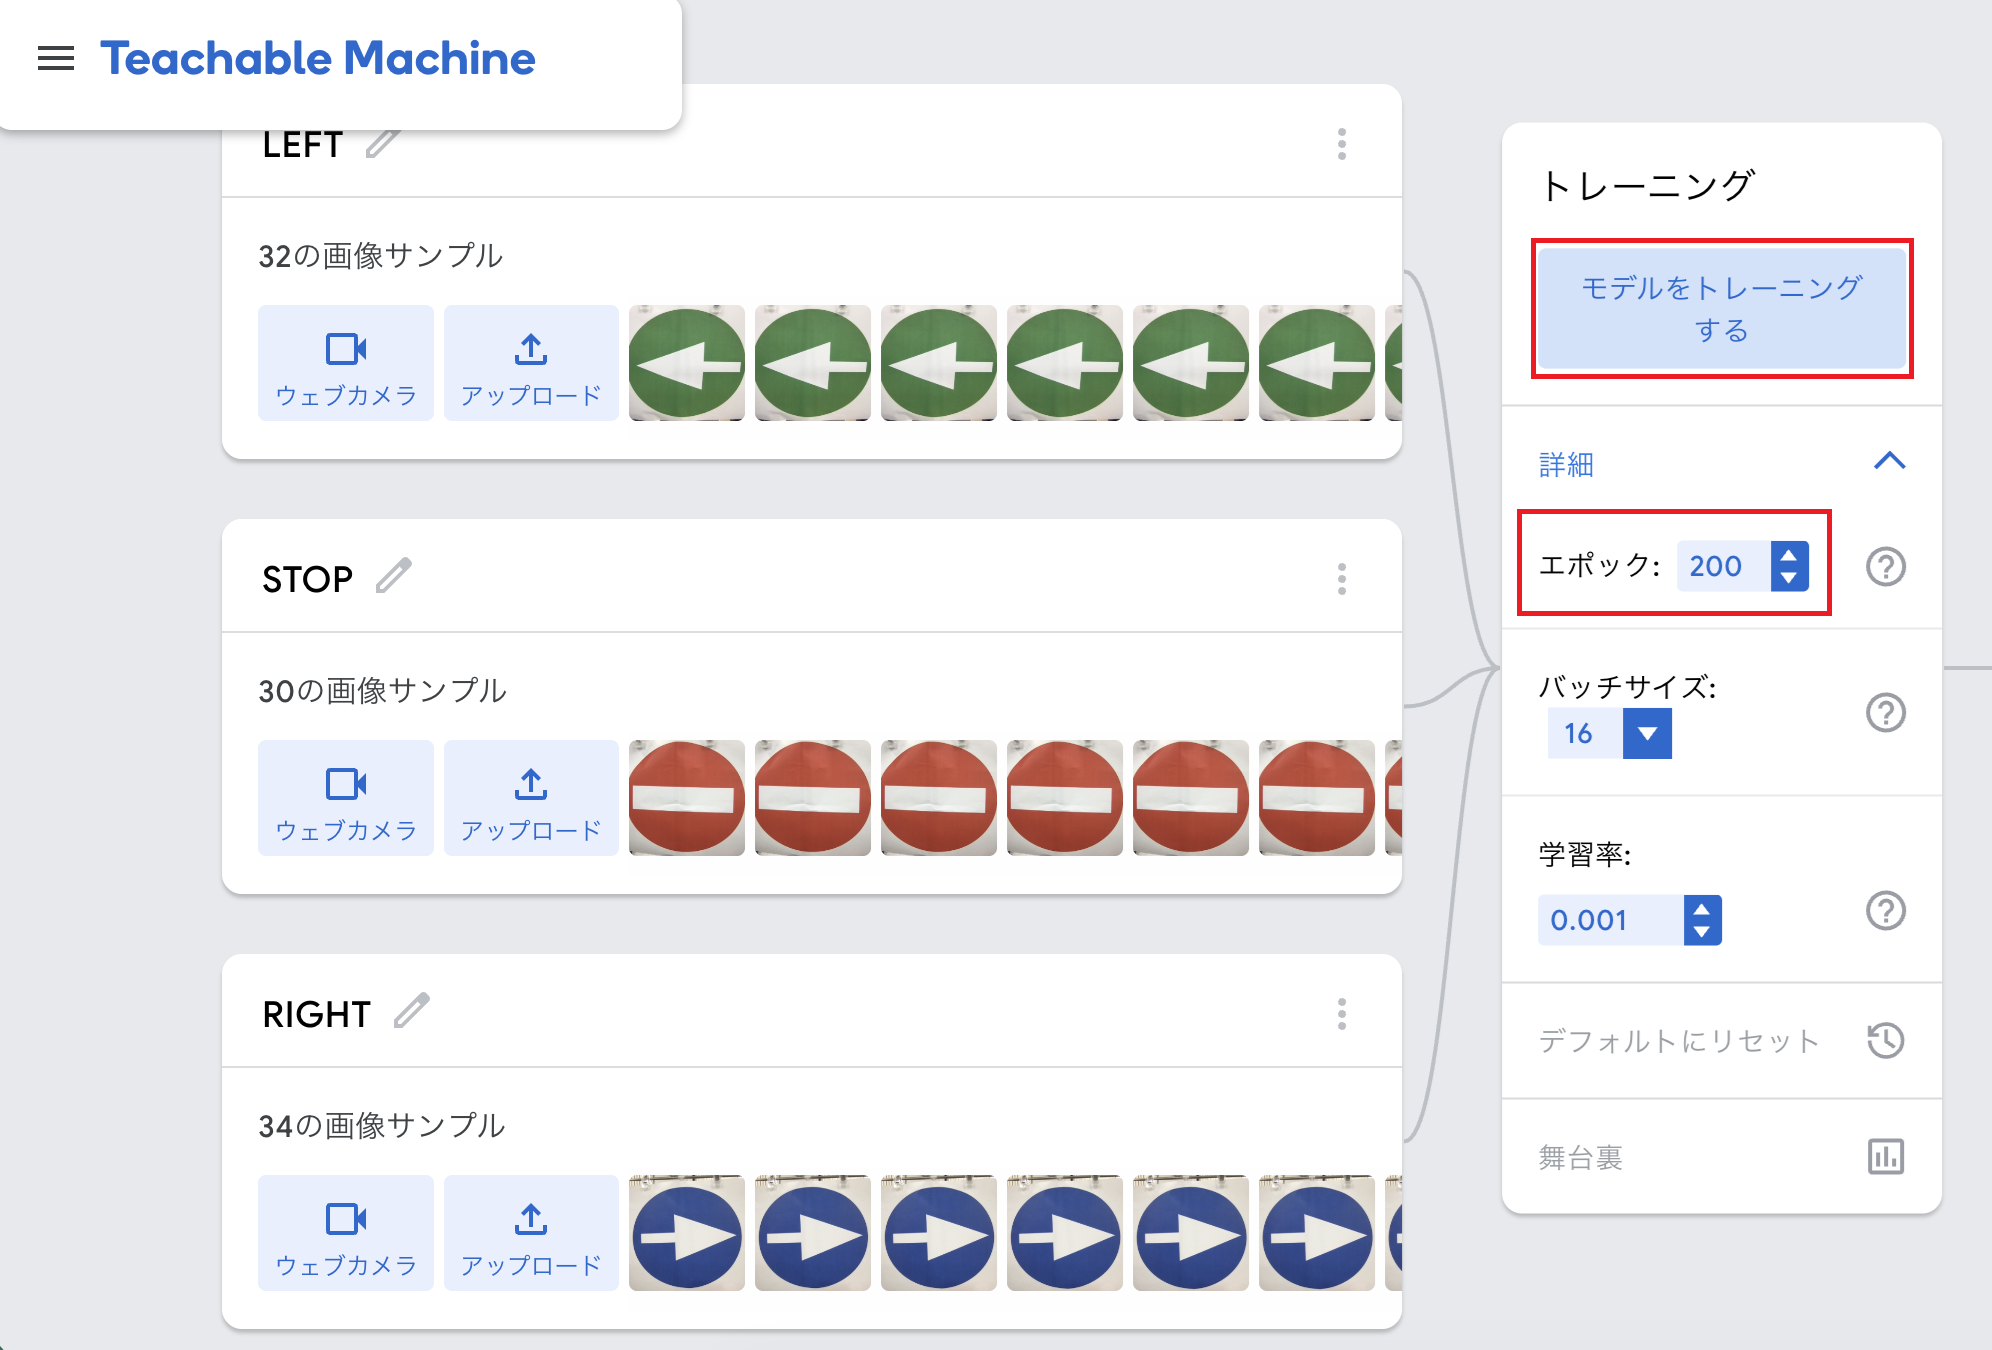Click the pencil icon to rename STOP class
This screenshot has height=1350, width=1992.
pos(394,576)
